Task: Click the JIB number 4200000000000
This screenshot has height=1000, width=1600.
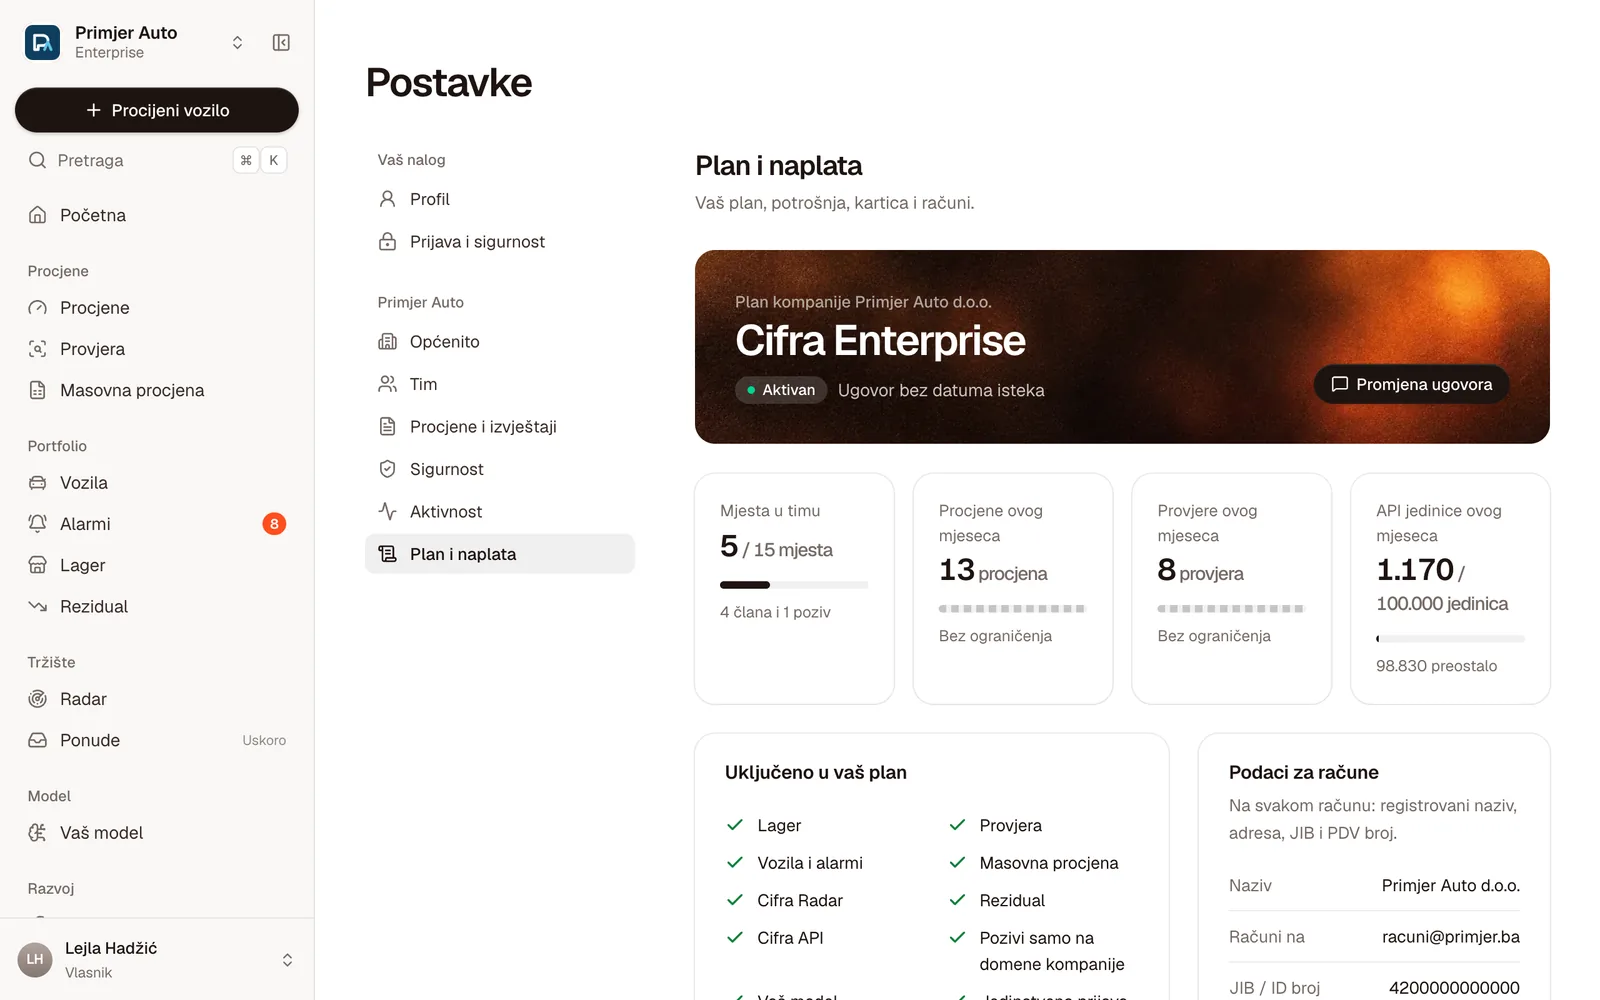Action: coord(1454,988)
